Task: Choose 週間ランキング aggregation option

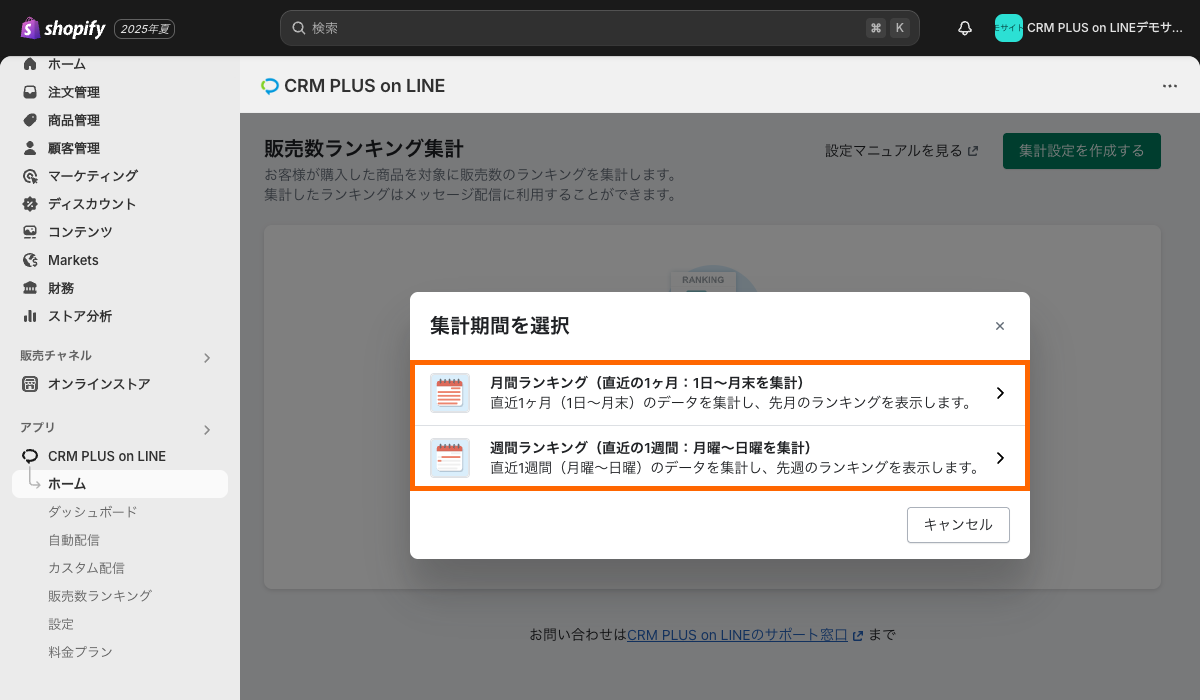Action: point(720,458)
